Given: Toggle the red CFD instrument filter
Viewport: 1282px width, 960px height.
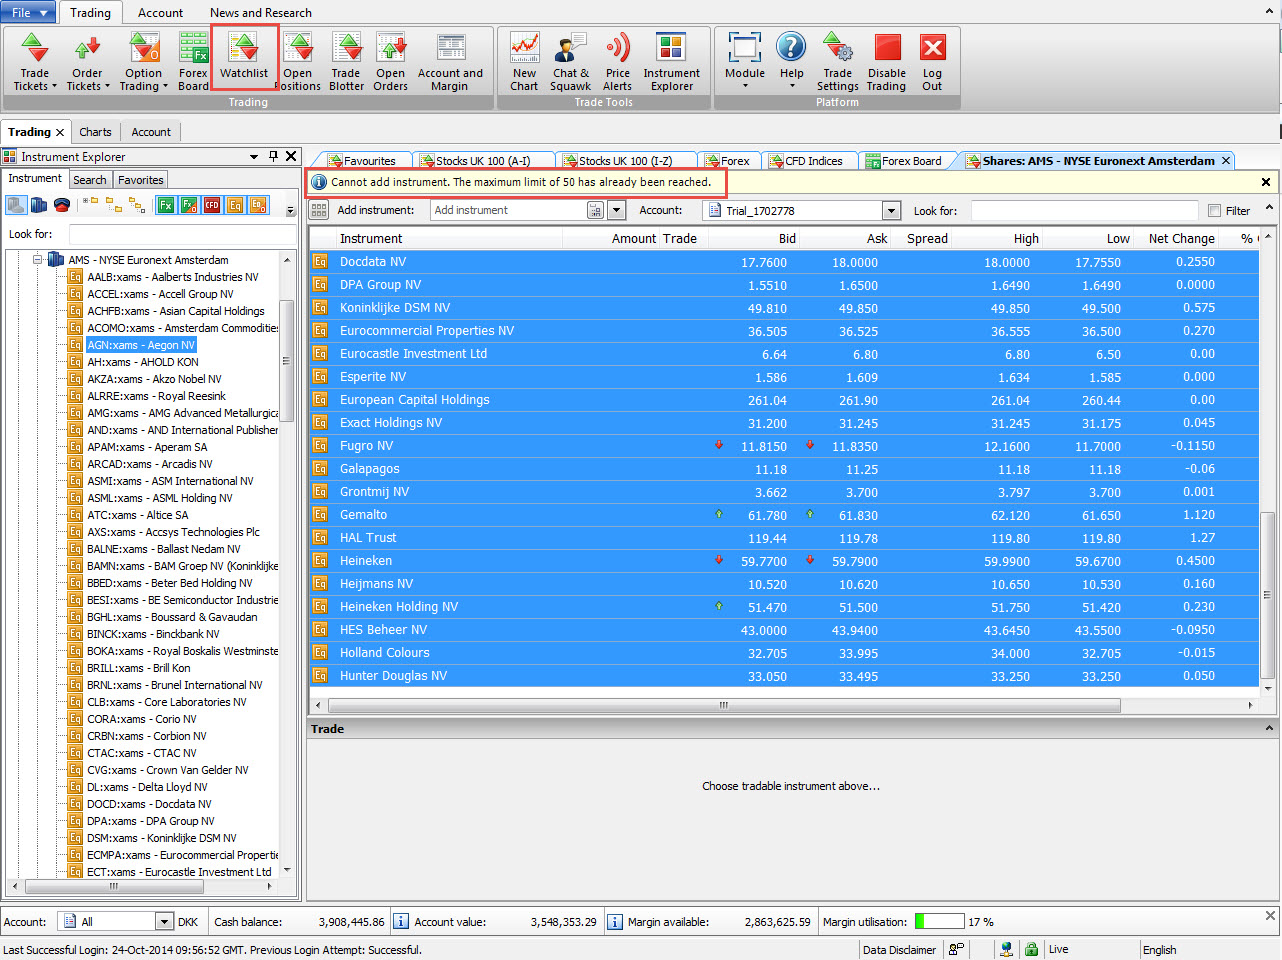Looking at the screenshot, I should coord(212,205).
